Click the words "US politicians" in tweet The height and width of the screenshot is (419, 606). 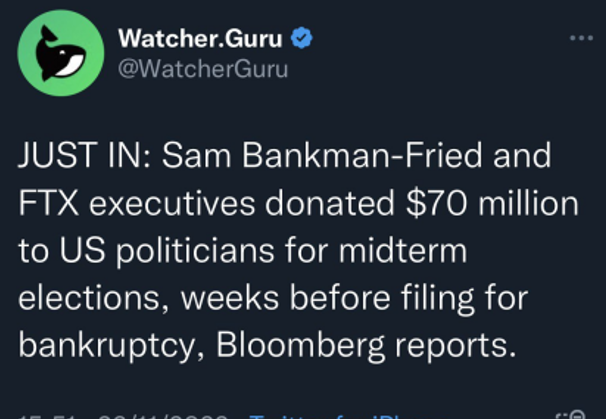(x=167, y=251)
